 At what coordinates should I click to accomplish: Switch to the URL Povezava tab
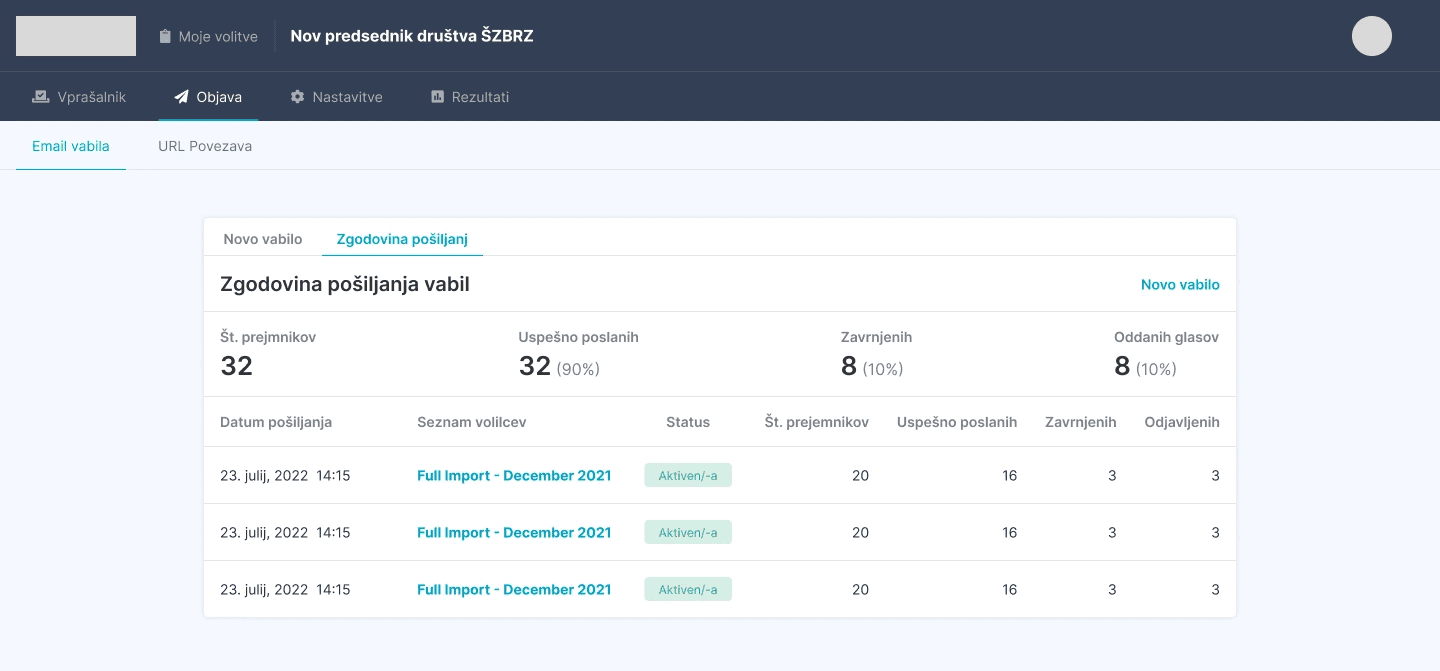pos(205,146)
